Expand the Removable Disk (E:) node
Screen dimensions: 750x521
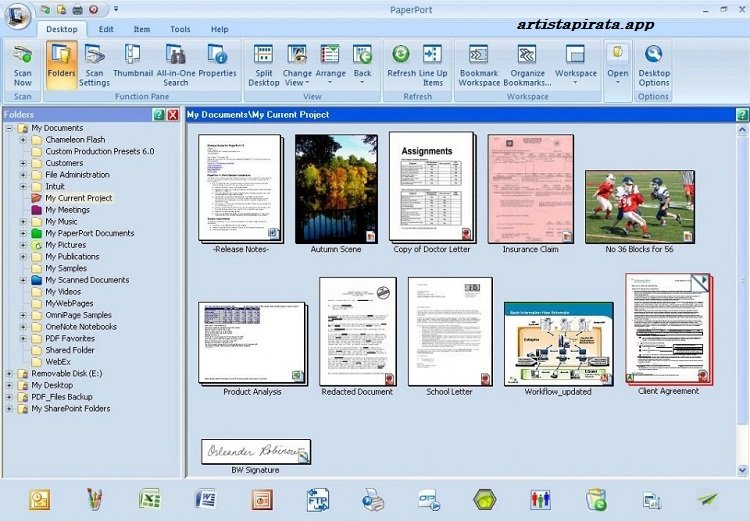pos(10,374)
